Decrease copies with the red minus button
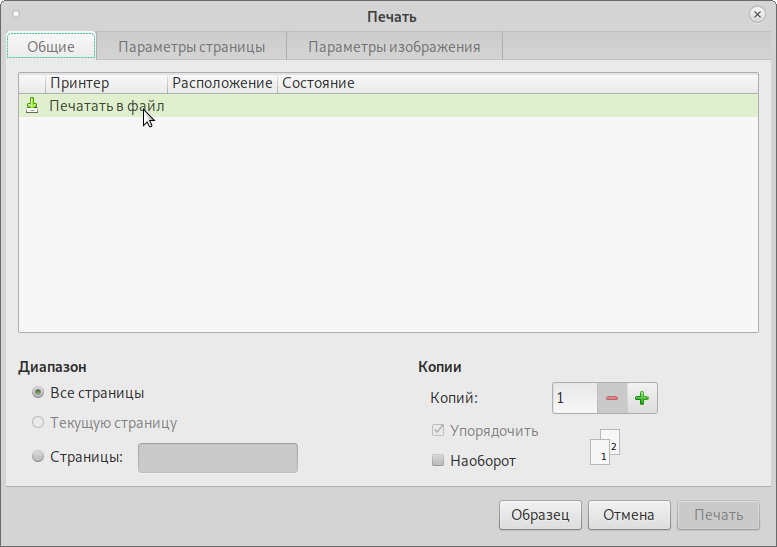This screenshot has width=777, height=547. tap(612, 398)
